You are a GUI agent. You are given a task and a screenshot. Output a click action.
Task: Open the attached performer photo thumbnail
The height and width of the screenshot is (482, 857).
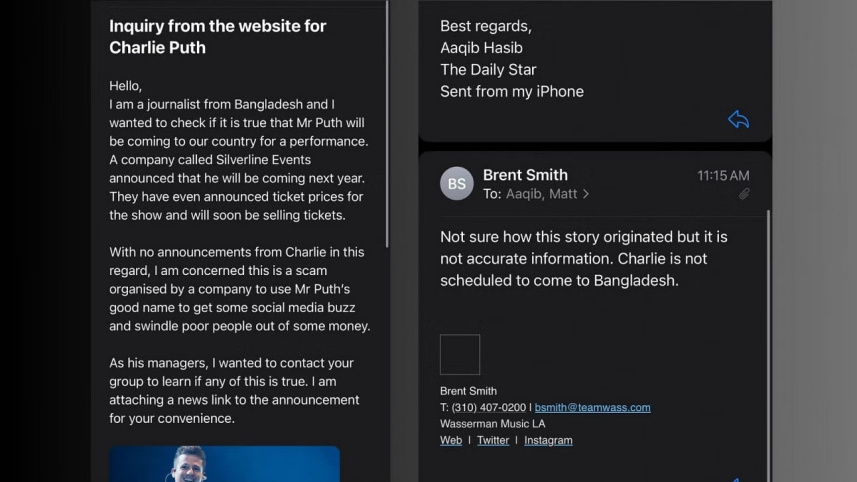(x=224, y=464)
